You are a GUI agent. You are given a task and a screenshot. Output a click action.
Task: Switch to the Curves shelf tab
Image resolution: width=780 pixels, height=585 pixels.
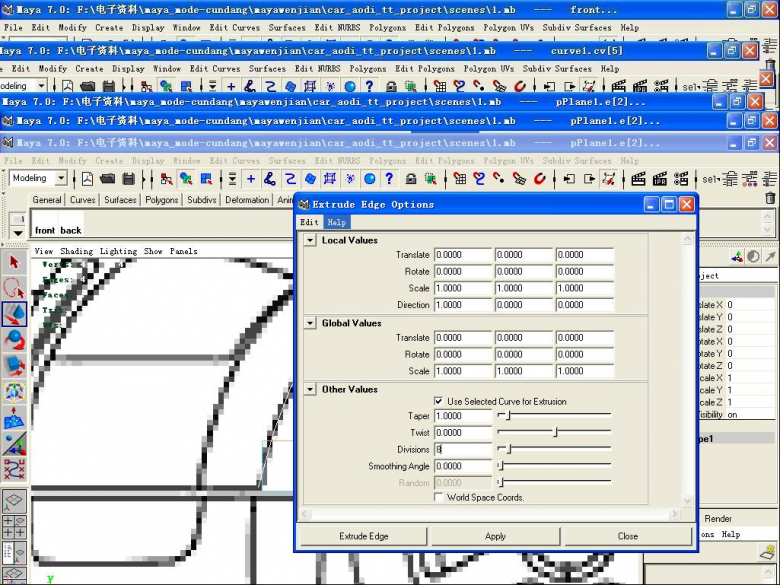[x=83, y=200]
